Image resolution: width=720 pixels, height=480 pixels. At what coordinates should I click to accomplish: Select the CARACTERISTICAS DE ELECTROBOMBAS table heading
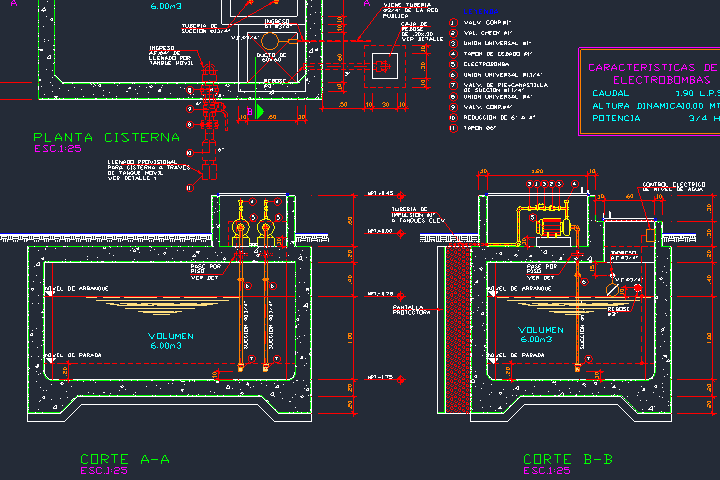[654, 73]
